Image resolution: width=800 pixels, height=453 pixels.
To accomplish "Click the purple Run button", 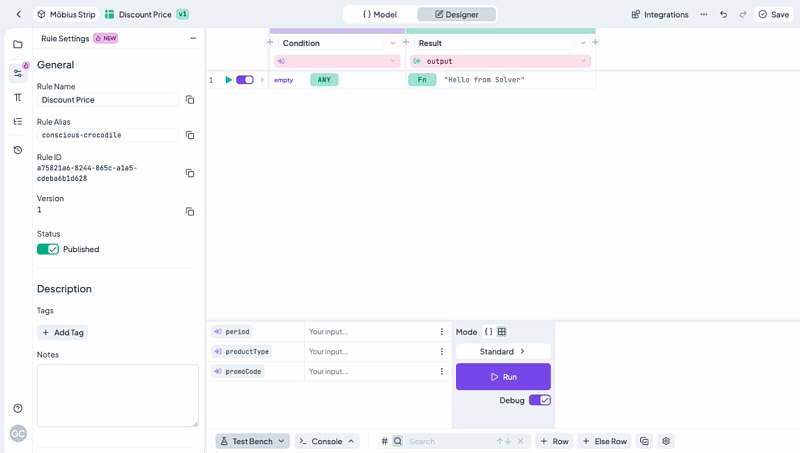I will [x=503, y=377].
